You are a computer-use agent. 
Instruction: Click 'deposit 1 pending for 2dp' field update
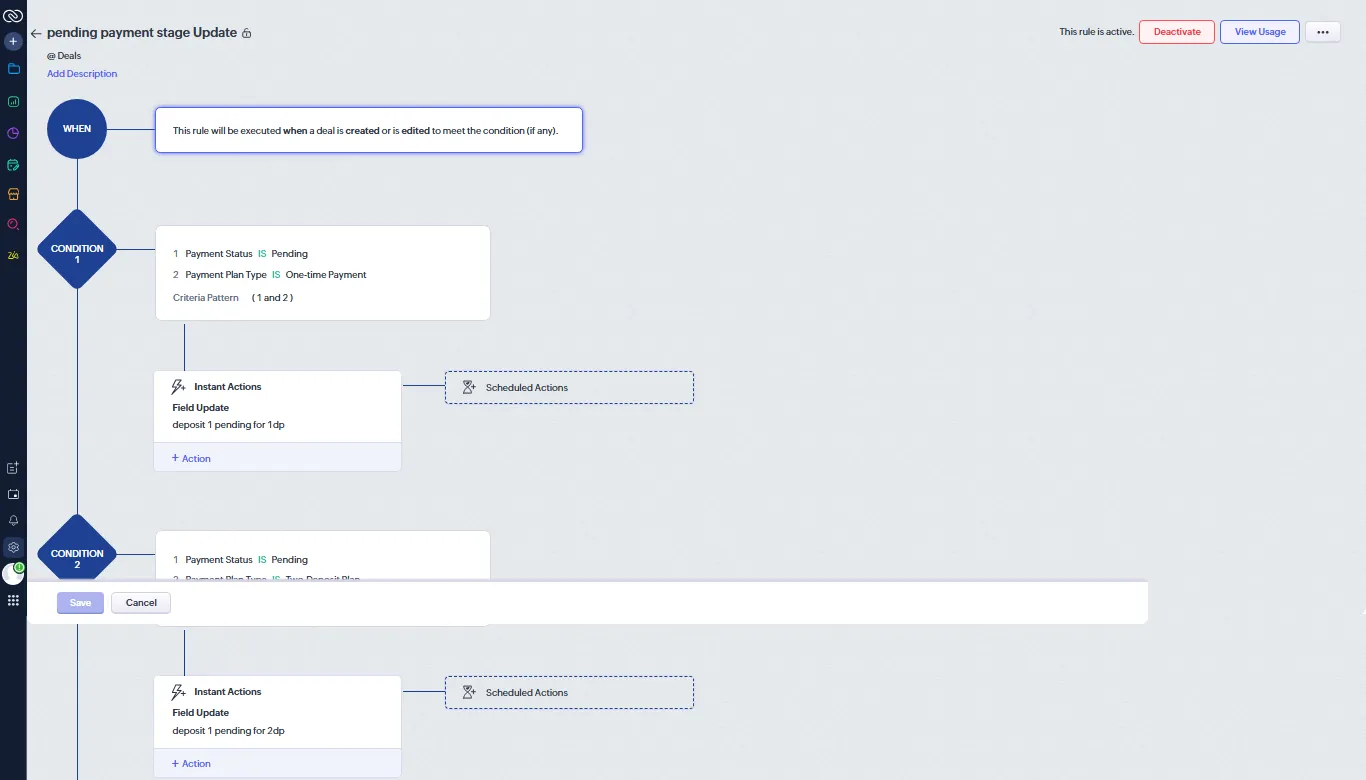pos(229,731)
